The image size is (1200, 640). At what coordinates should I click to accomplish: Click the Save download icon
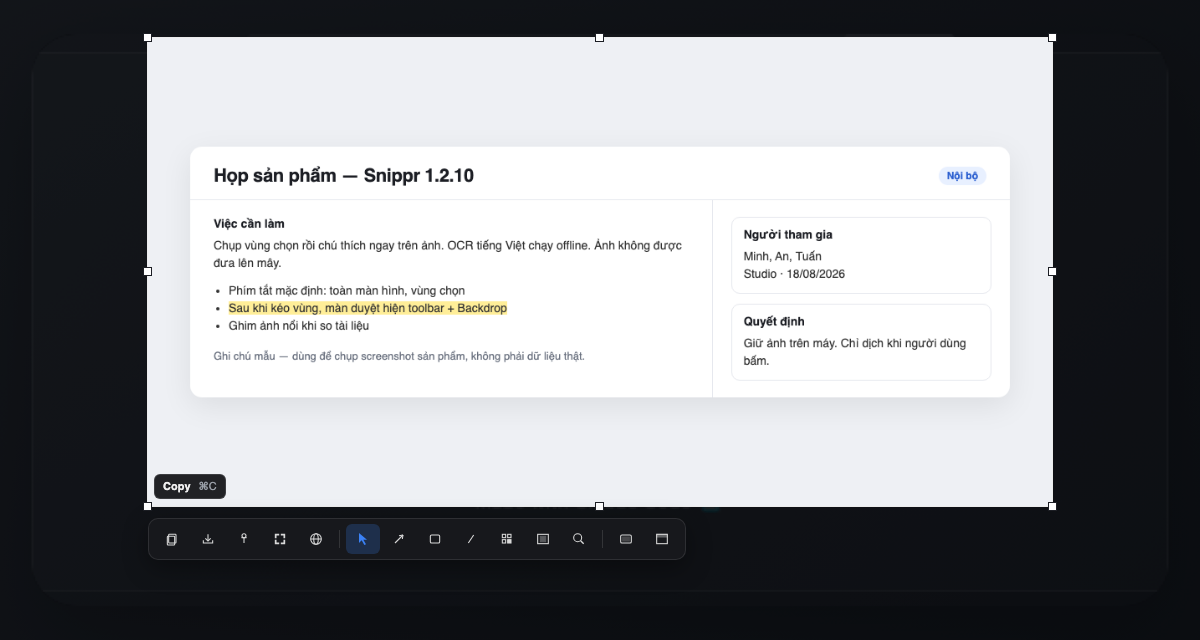(x=208, y=539)
